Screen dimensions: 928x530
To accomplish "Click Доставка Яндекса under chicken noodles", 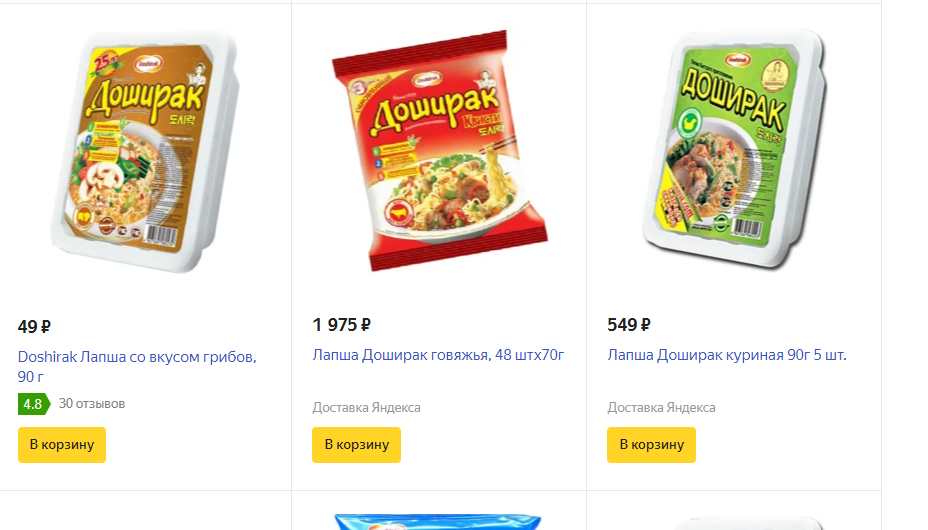I will [x=661, y=408].
